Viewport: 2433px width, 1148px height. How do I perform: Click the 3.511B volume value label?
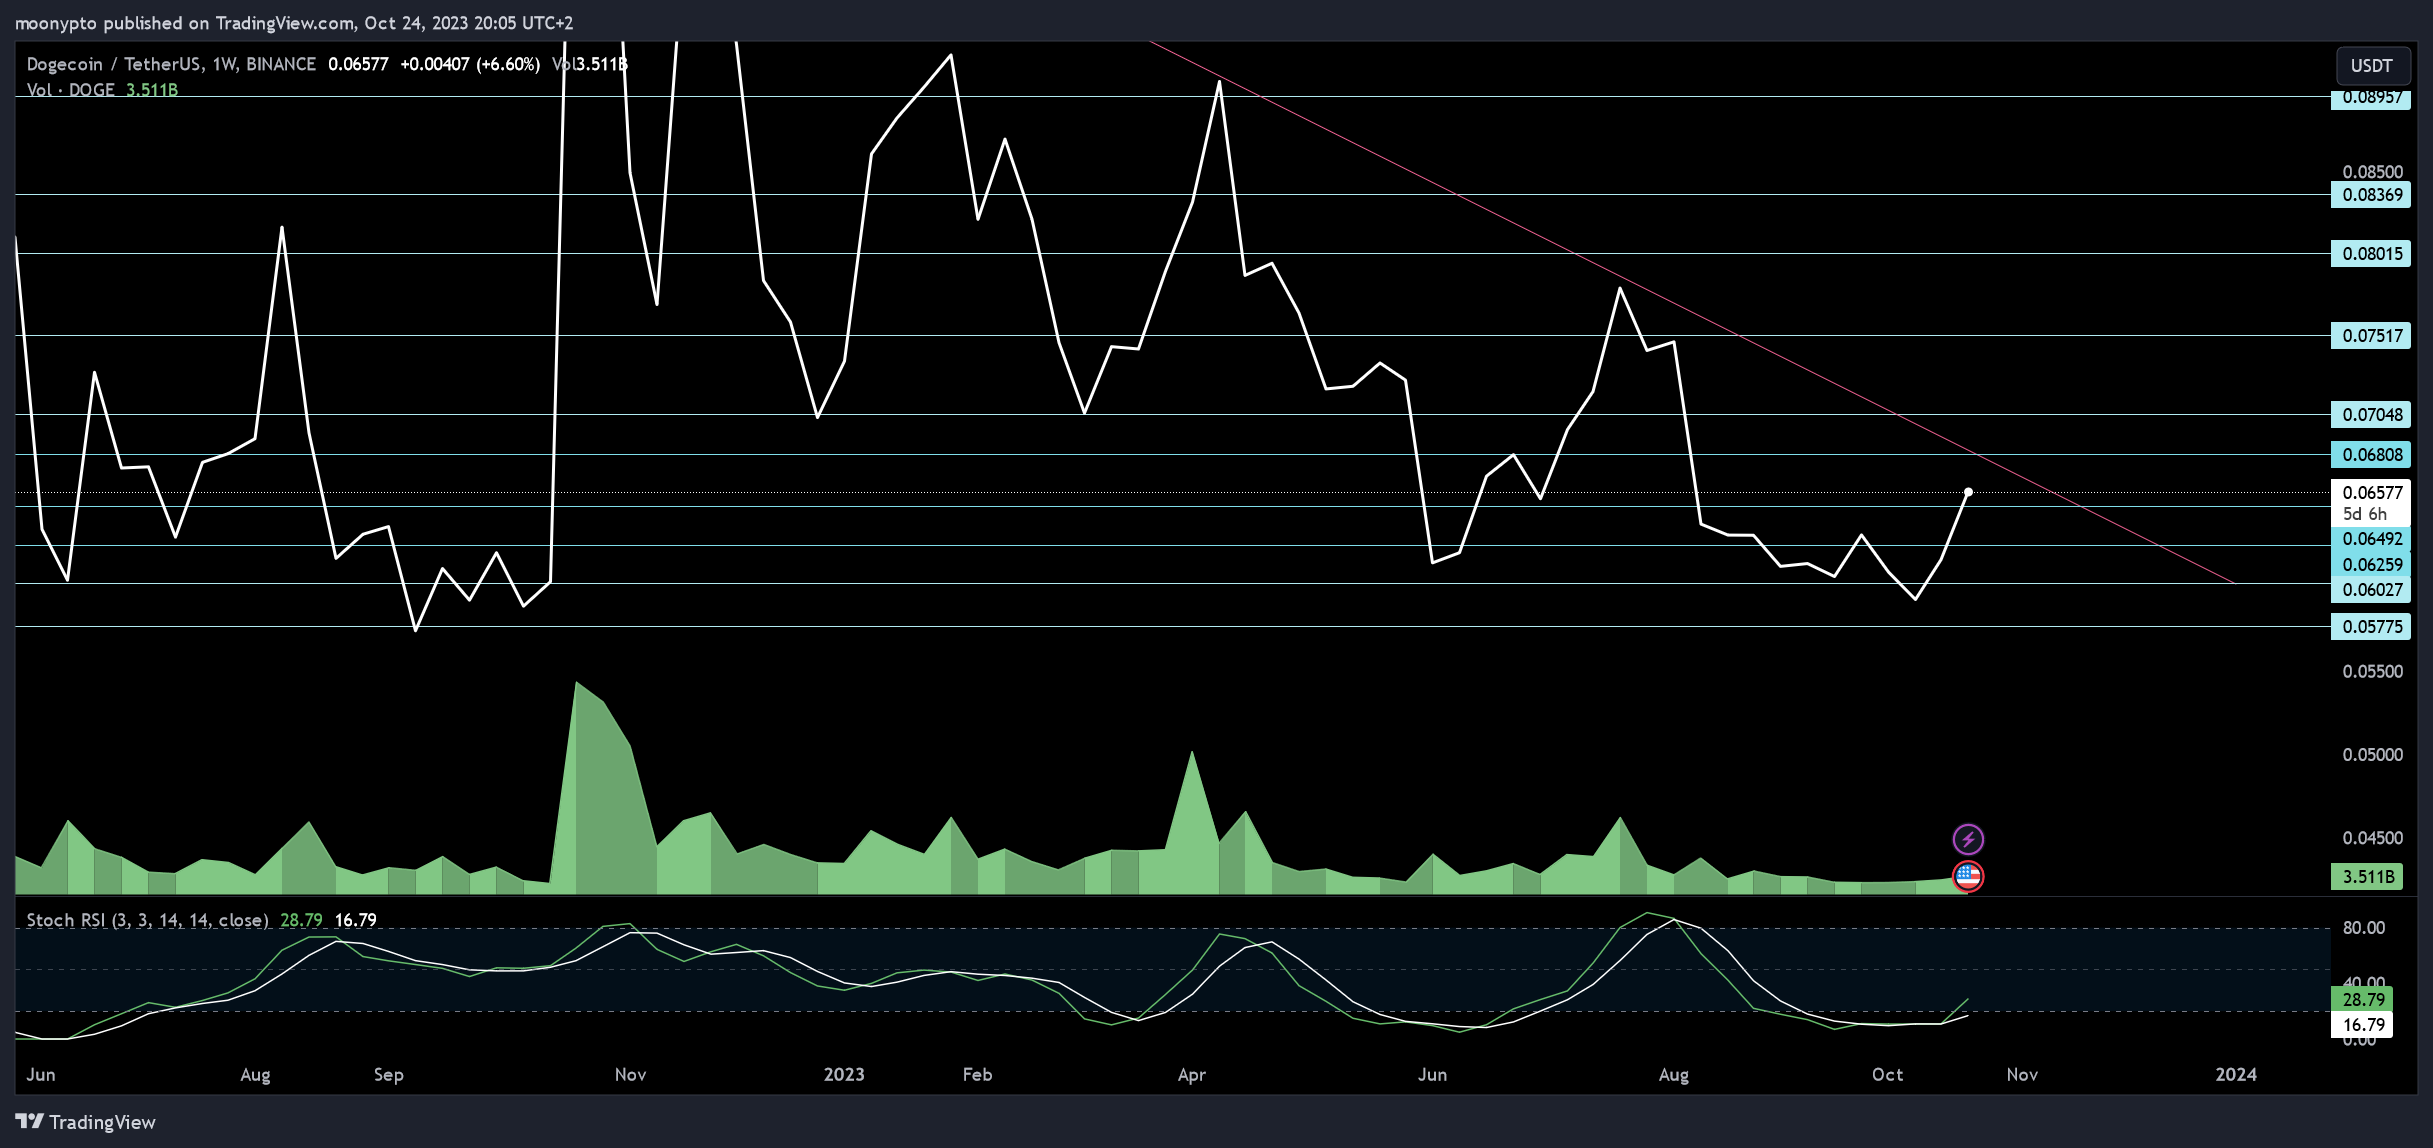[x=2368, y=877]
